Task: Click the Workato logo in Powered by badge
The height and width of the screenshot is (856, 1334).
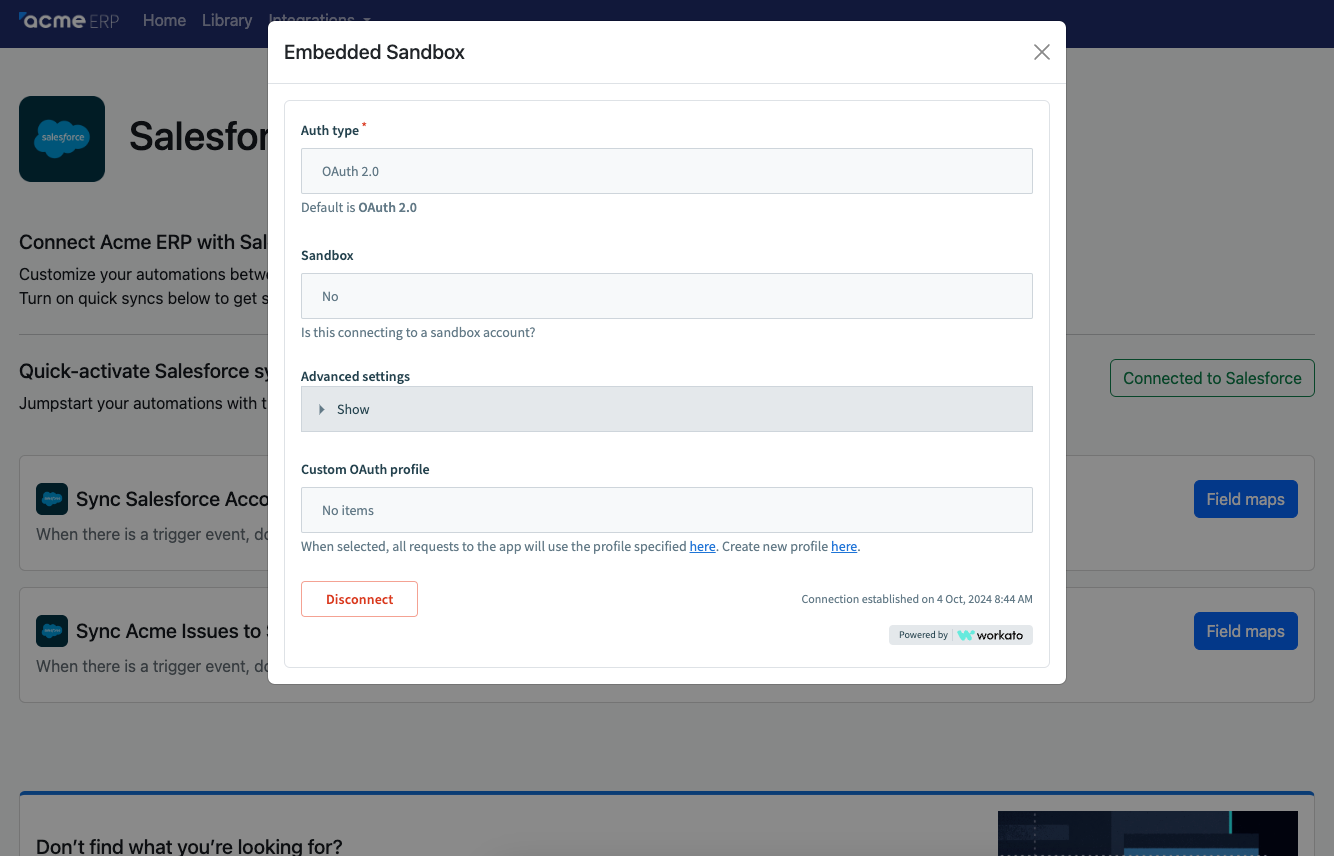Action: point(991,634)
